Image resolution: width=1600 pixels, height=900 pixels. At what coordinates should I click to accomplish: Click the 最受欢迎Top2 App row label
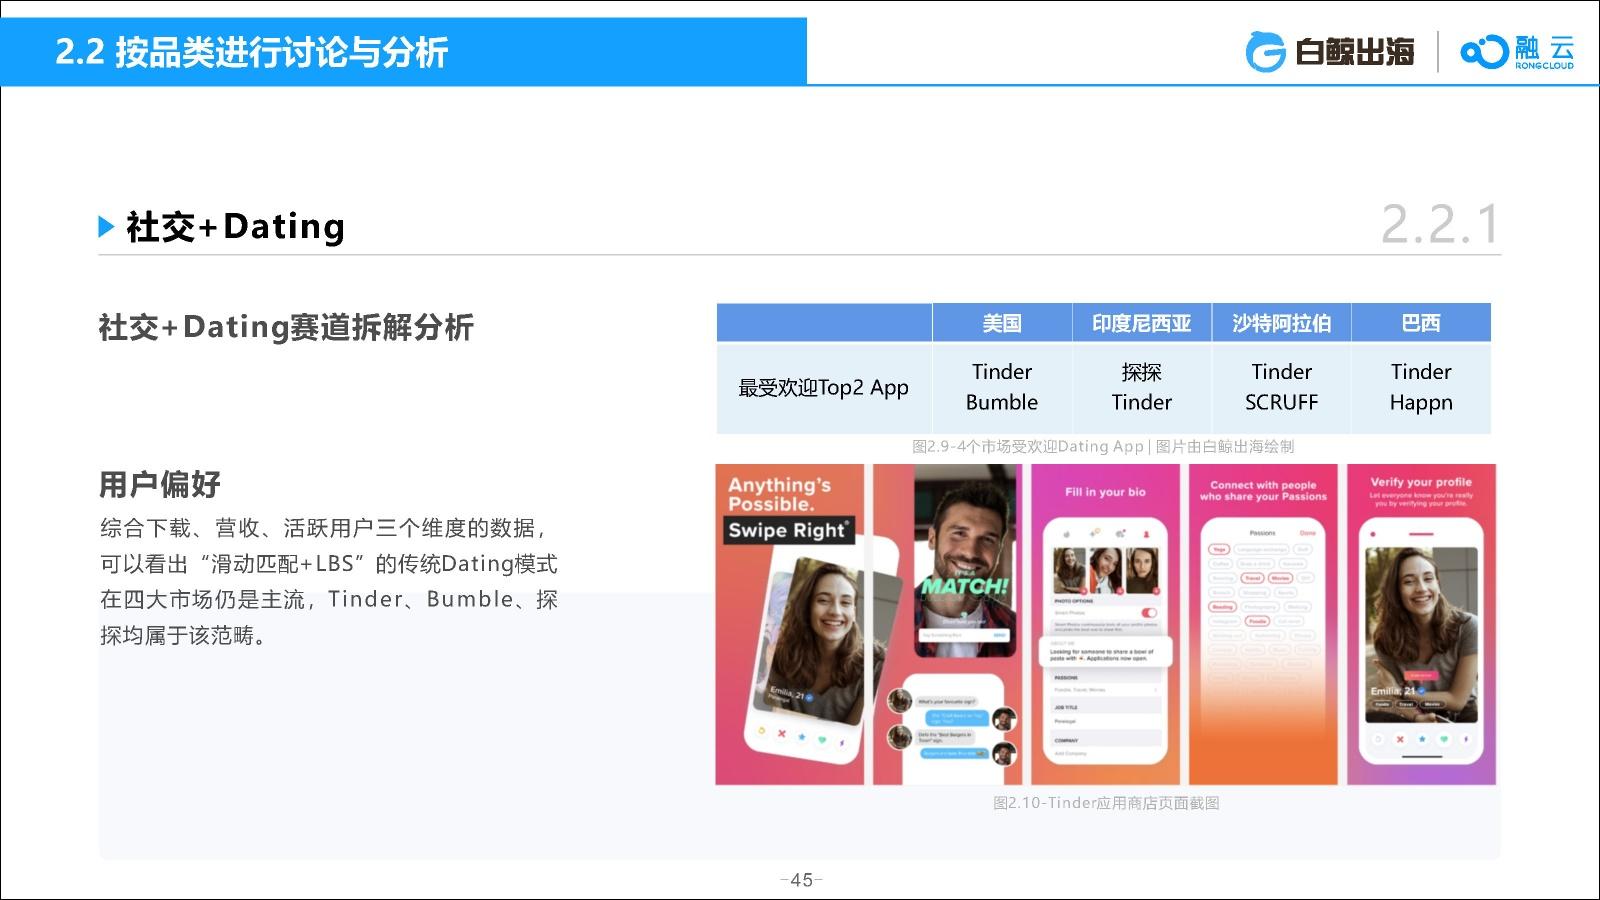[x=823, y=388]
